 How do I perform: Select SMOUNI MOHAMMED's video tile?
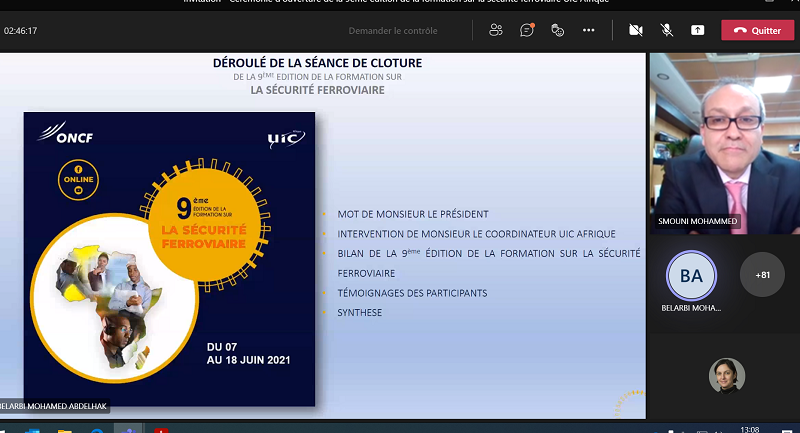point(724,143)
